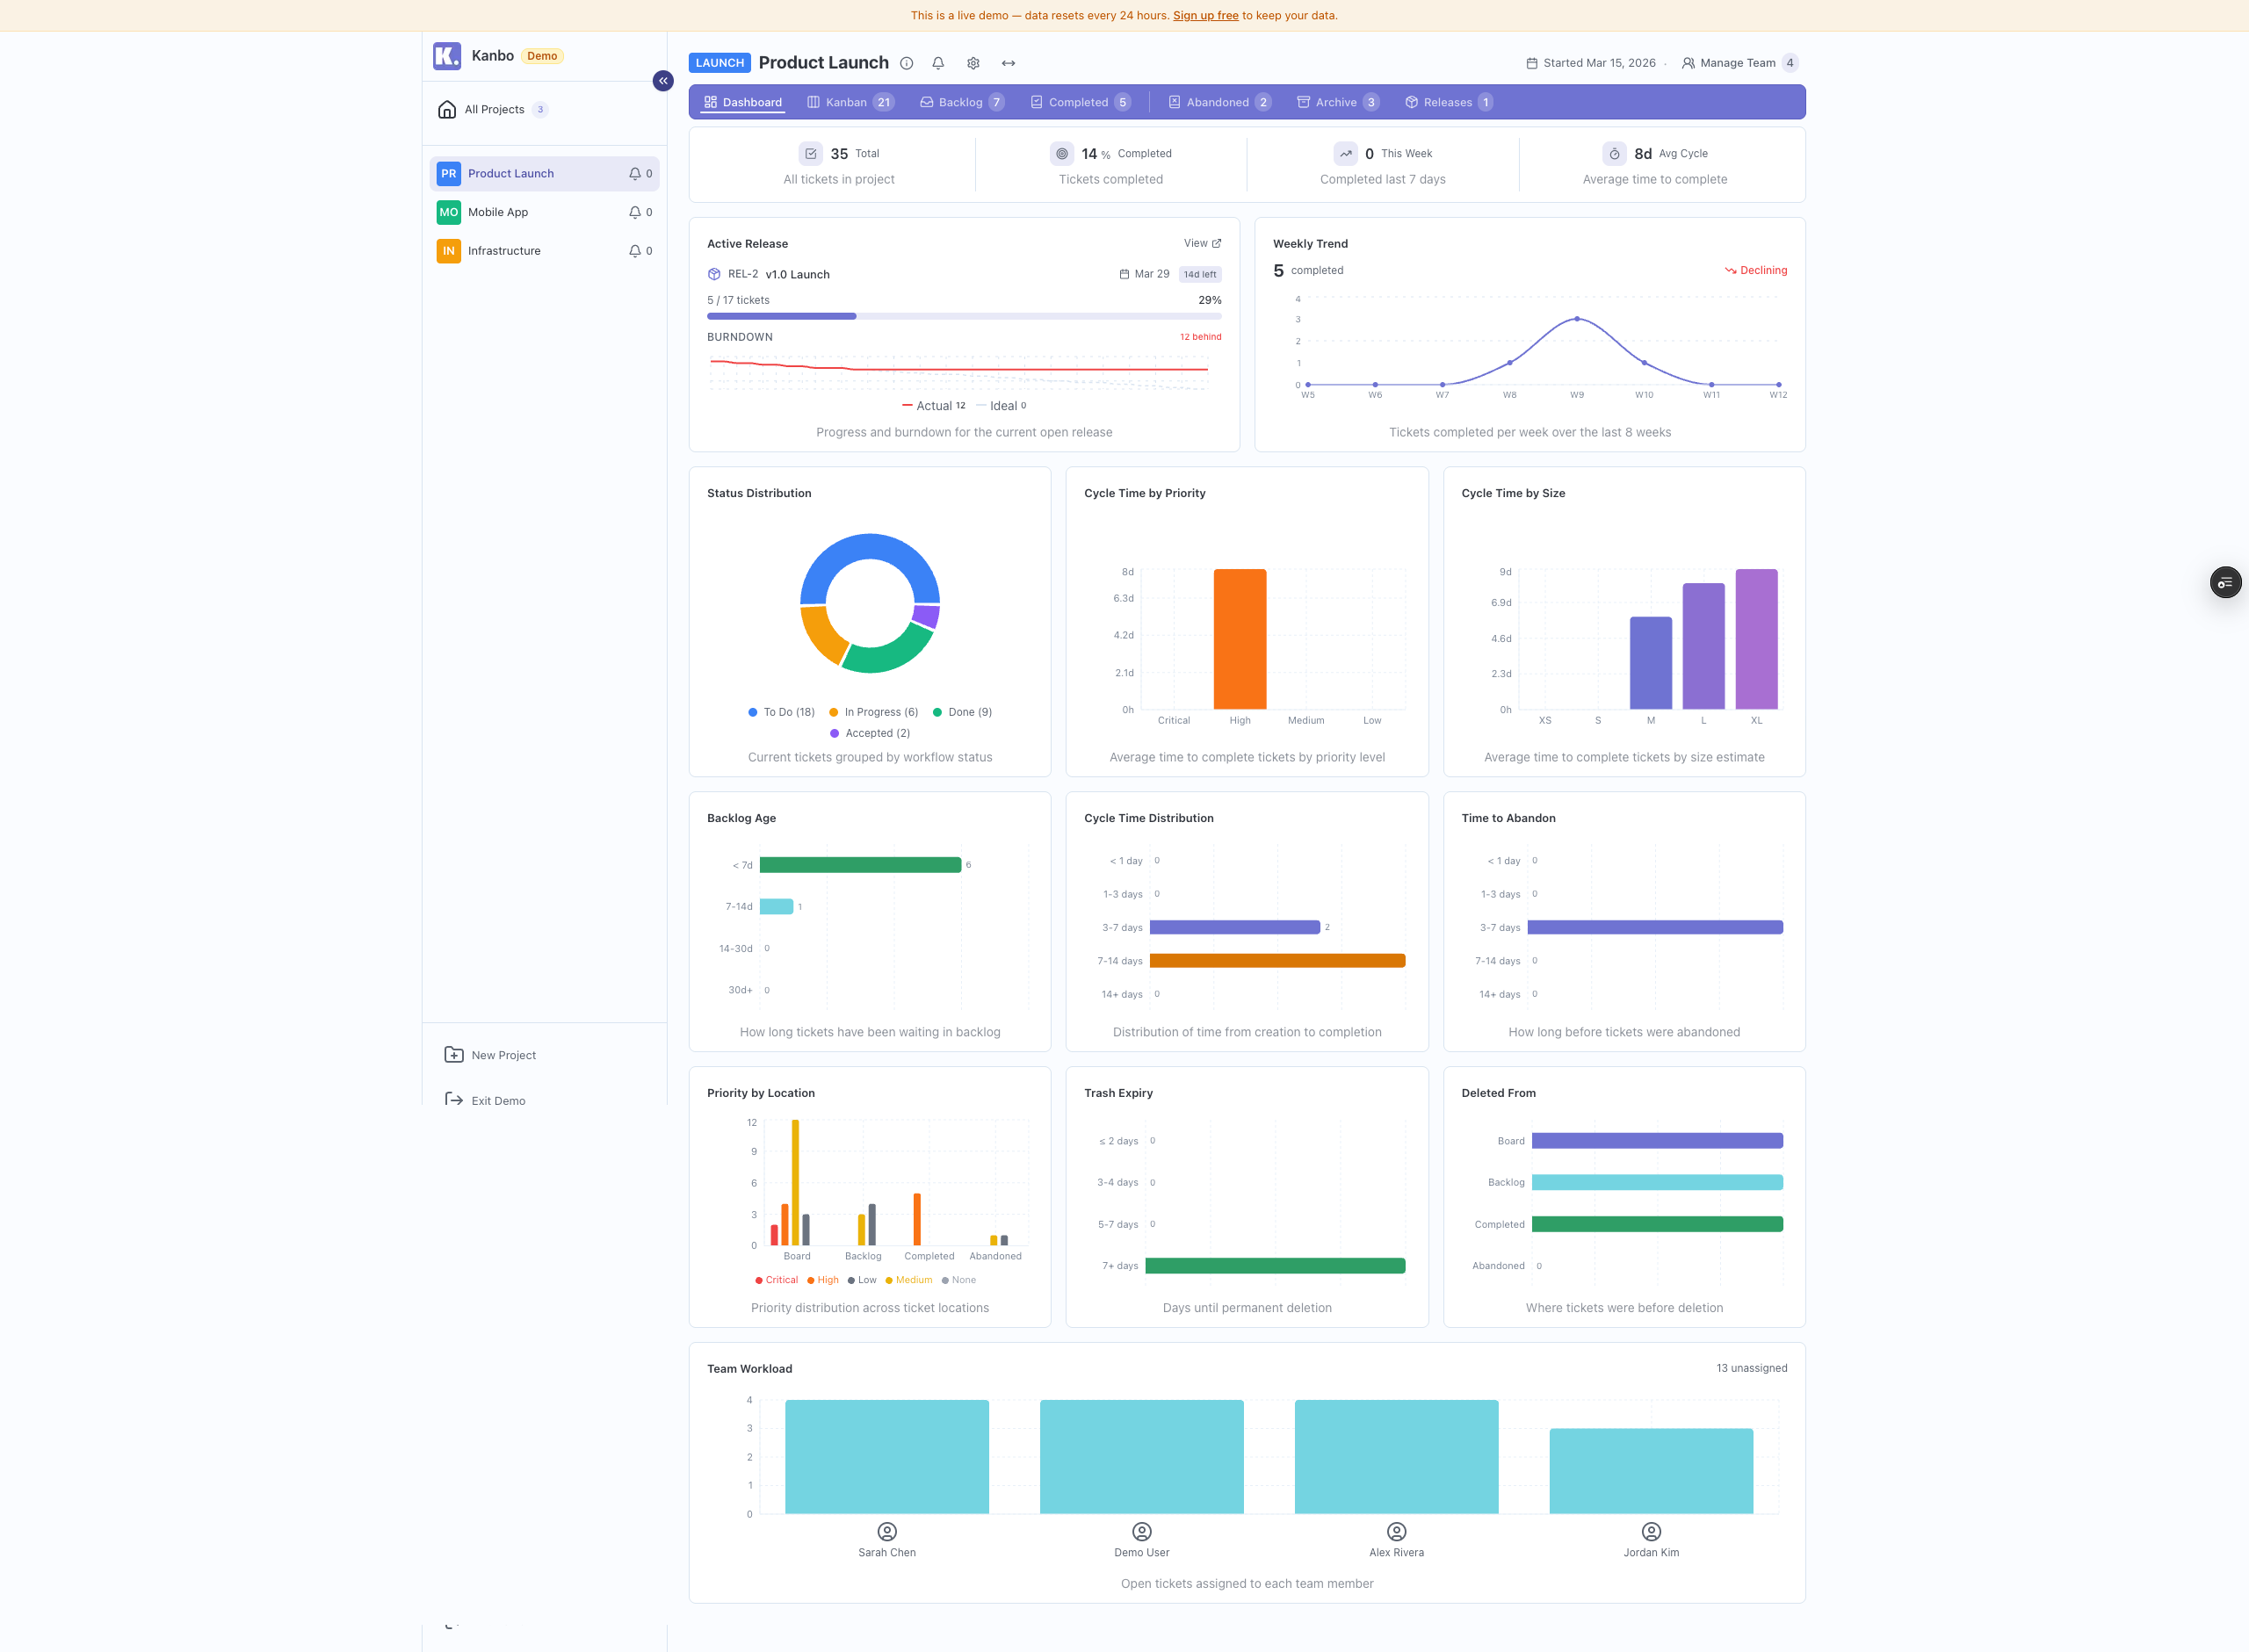This screenshot has width=2249, height=1652.
Task: Click the Kanbo logo icon
Action: (447, 56)
